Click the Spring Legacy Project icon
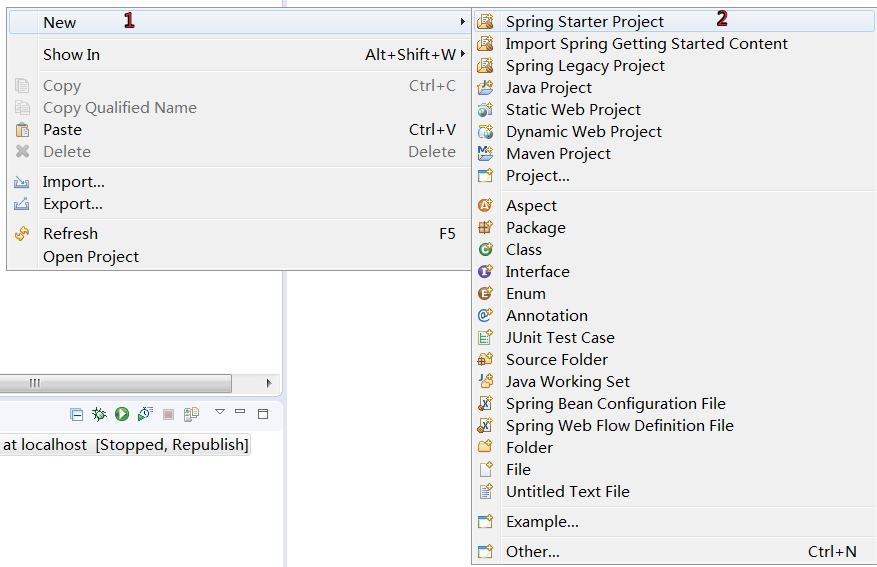Viewport: 877px width, 567px height. tap(485, 65)
